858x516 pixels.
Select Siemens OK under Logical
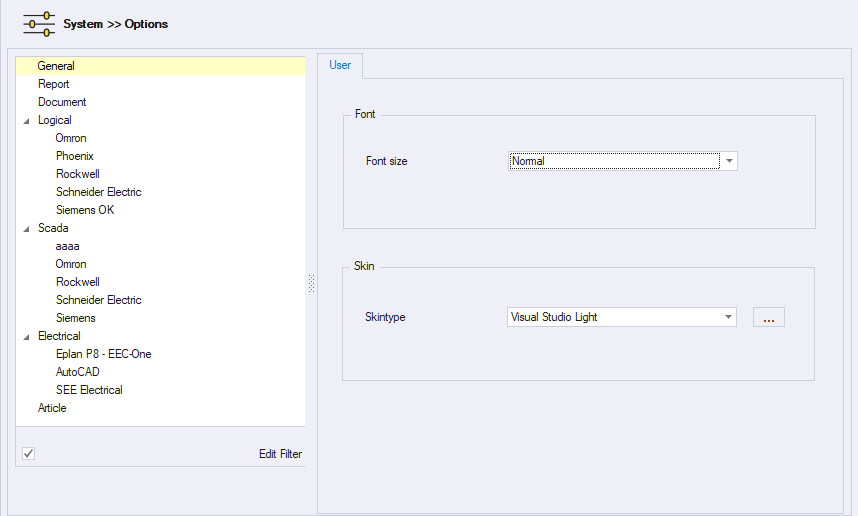click(x=85, y=210)
